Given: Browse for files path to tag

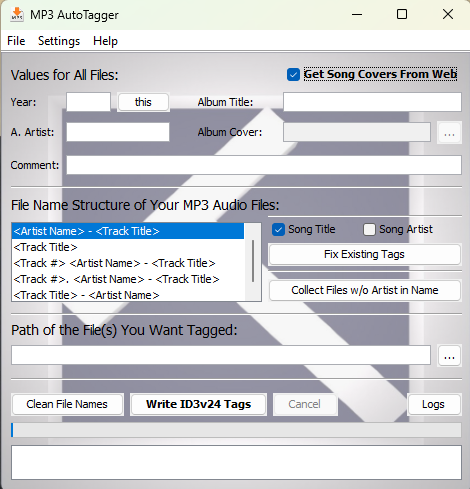Looking at the screenshot, I should tap(449, 356).
